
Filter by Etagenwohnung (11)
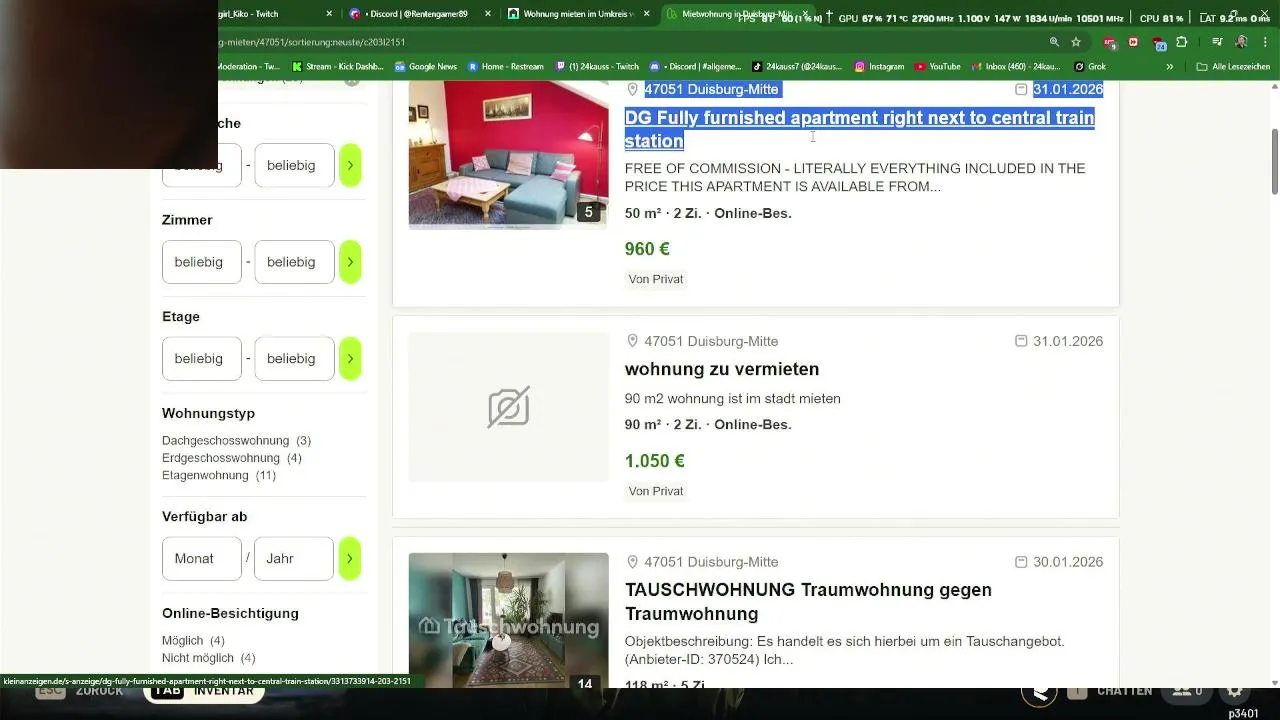tap(219, 475)
